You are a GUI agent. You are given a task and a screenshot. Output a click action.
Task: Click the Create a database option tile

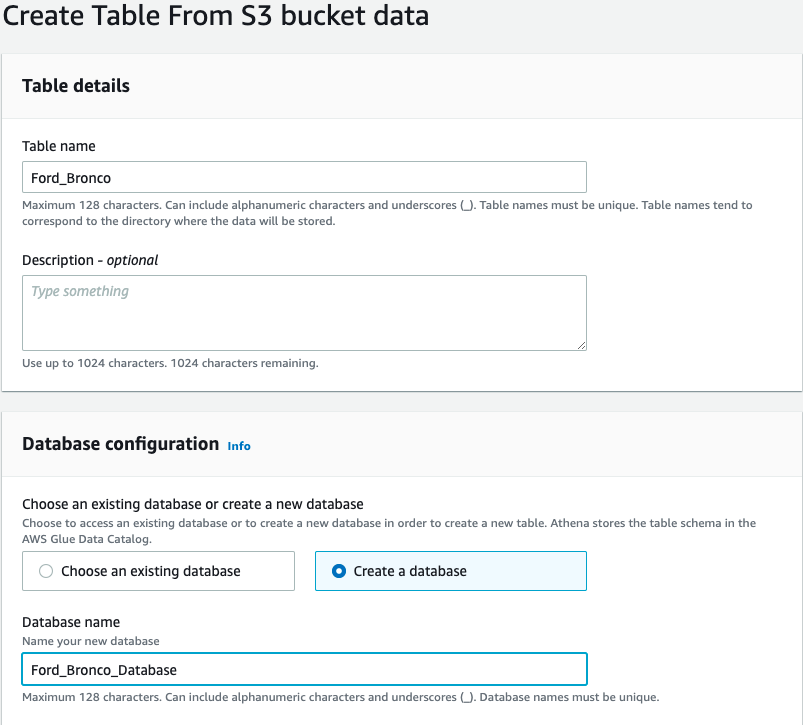click(x=450, y=571)
